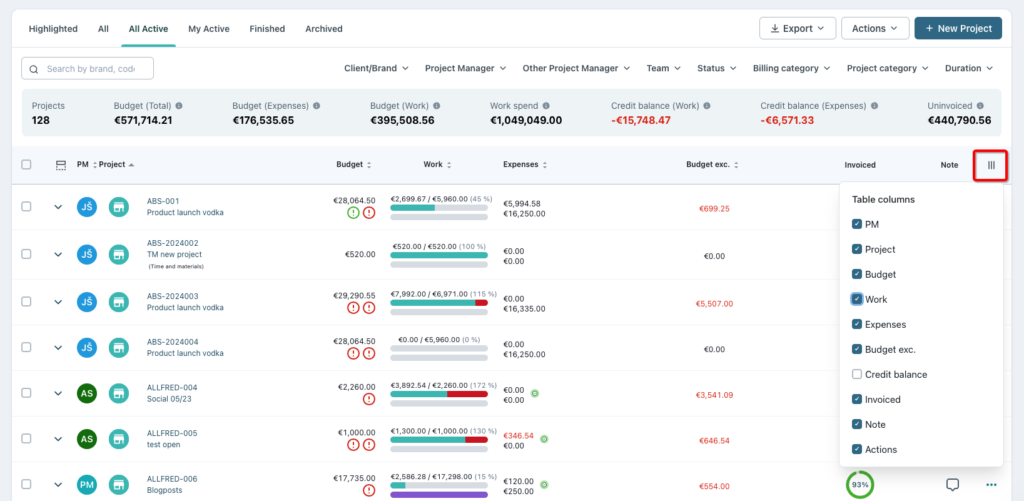Select the ALLFRED-005 row checkbox
Image resolution: width=1024 pixels, height=501 pixels.
[x=26, y=438]
